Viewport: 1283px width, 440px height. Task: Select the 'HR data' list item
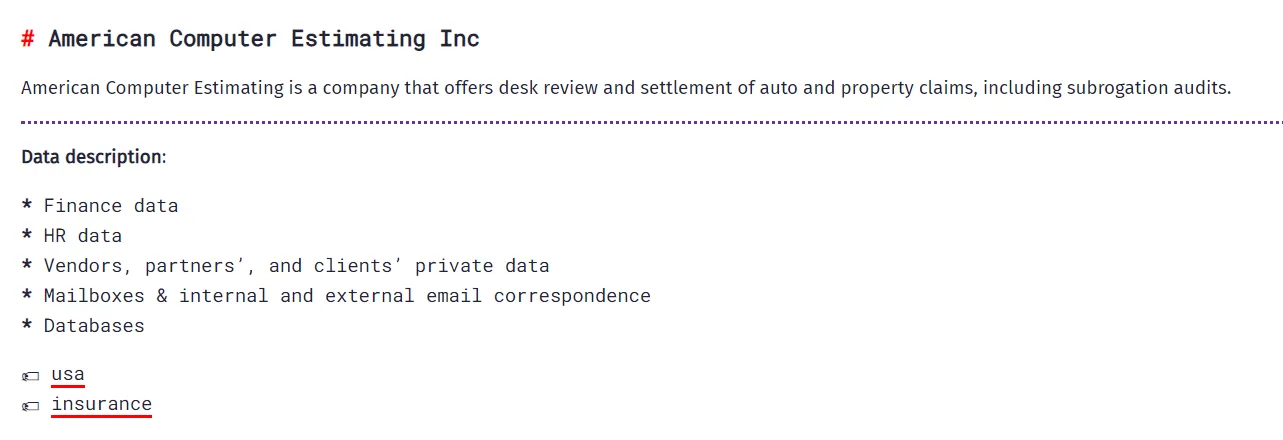(83, 236)
